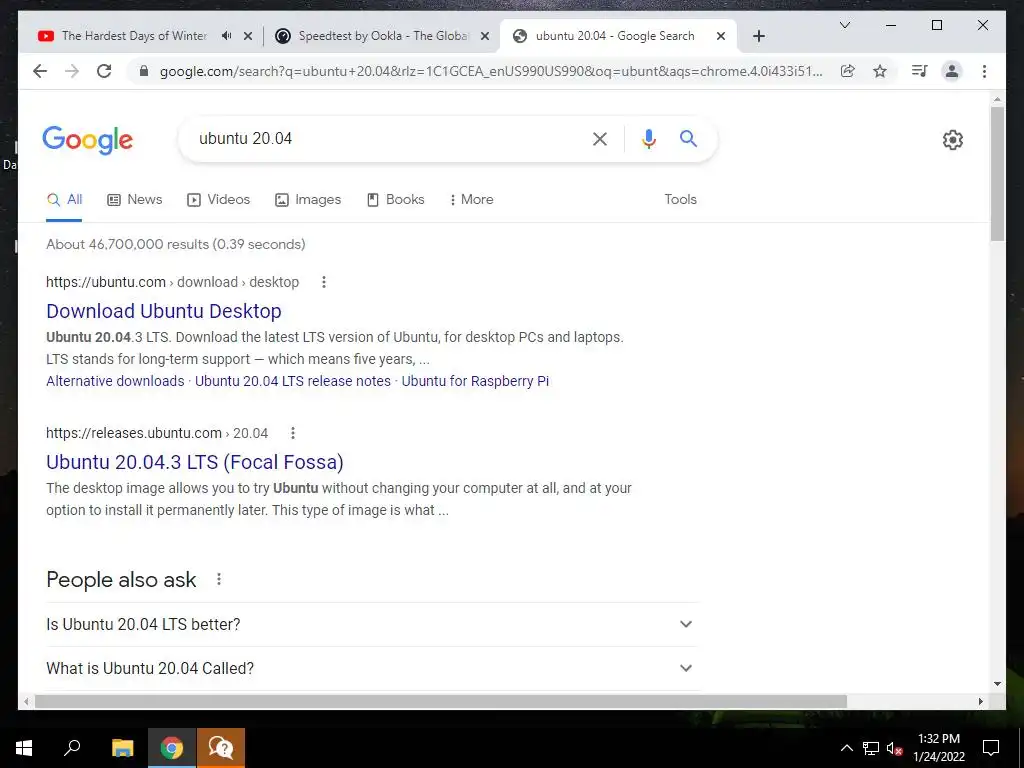Screen dimensions: 1024x768
Task: Click the scroll down arrow of page
Action: coord(997,684)
